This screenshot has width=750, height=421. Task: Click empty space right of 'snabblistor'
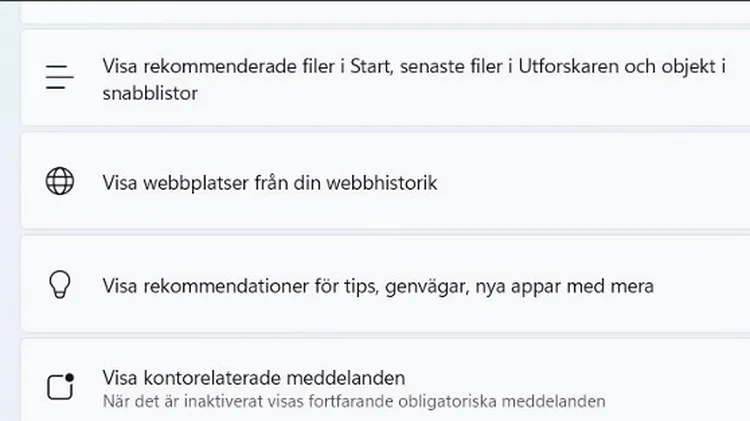(x=450, y=95)
